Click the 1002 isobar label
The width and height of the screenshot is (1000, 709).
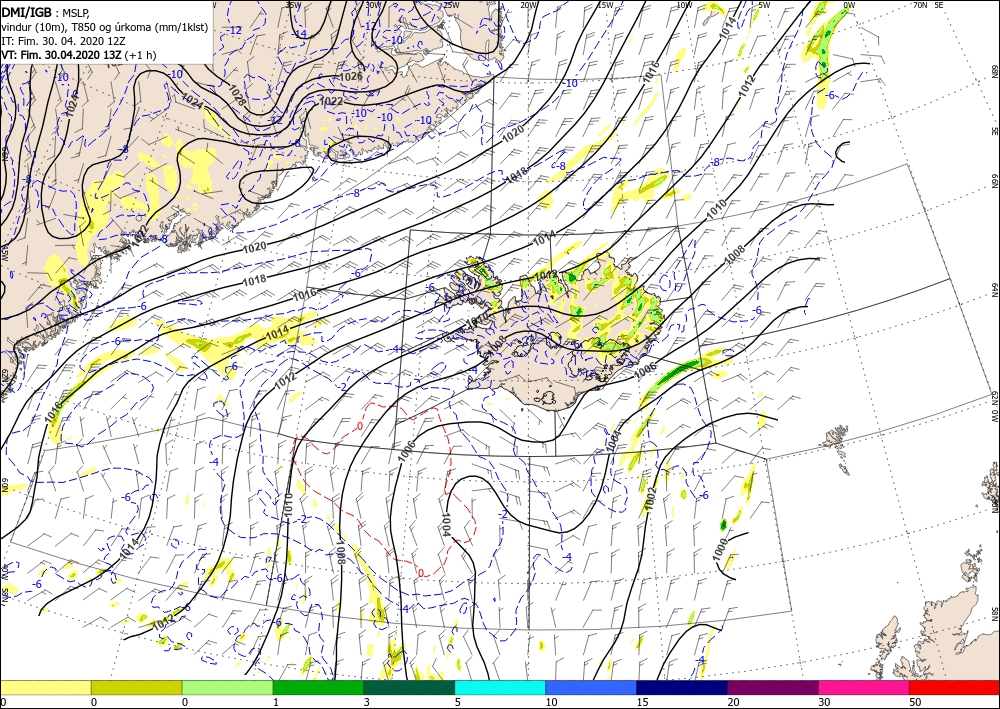pyautogui.click(x=649, y=499)
